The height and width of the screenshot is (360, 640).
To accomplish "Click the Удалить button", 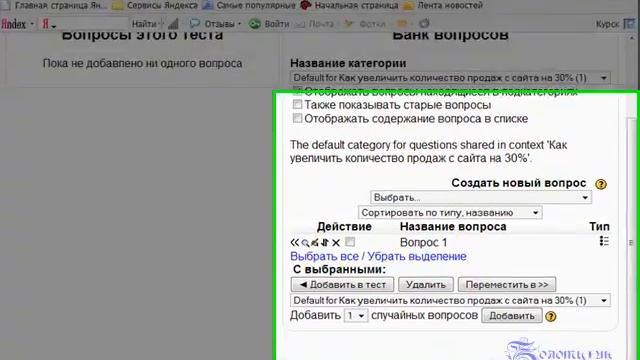I will coord(426,284).
